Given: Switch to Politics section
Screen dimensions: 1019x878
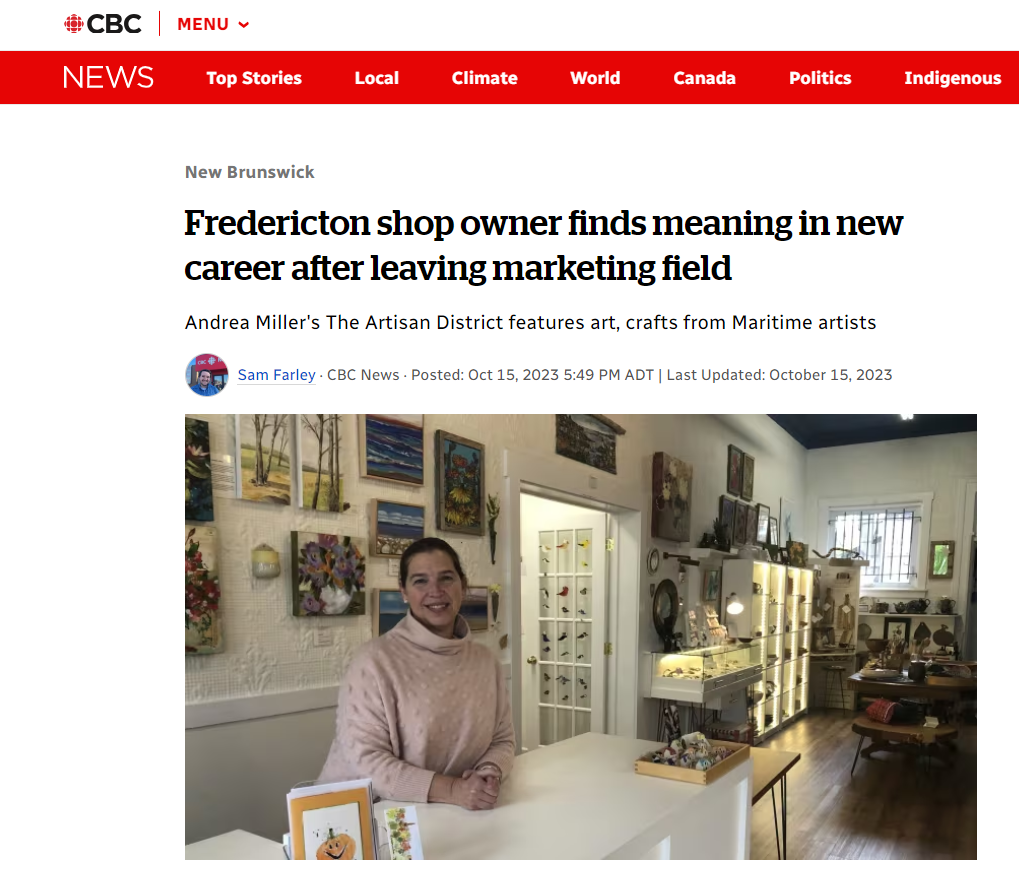Looking at the screenshot, I should tap(820, 78).
